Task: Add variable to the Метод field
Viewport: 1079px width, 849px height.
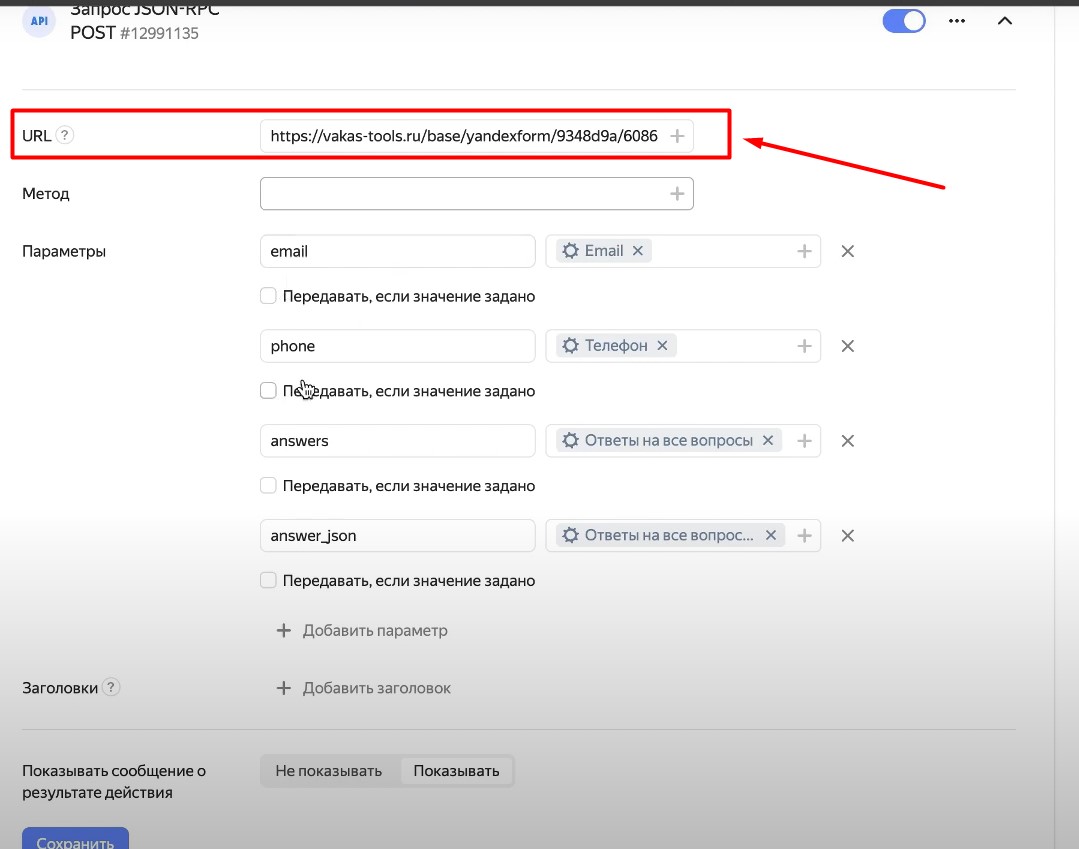Action: pos(677,194)
